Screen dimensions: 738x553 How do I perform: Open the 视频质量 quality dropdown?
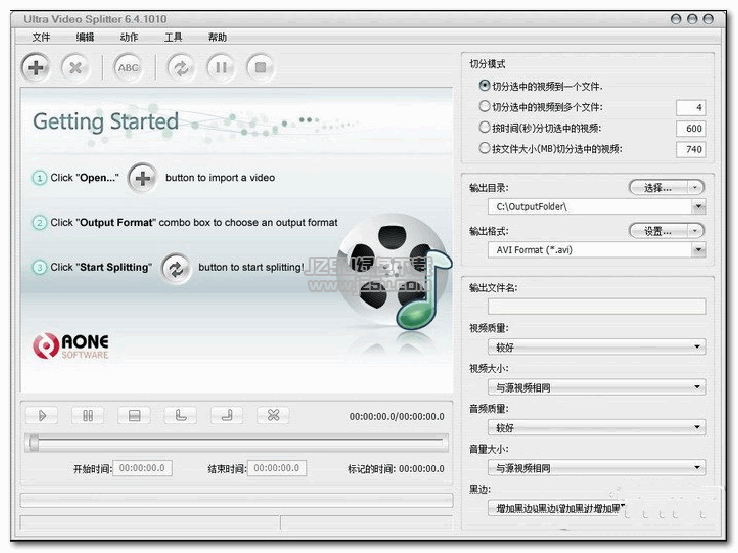[697, 347]
